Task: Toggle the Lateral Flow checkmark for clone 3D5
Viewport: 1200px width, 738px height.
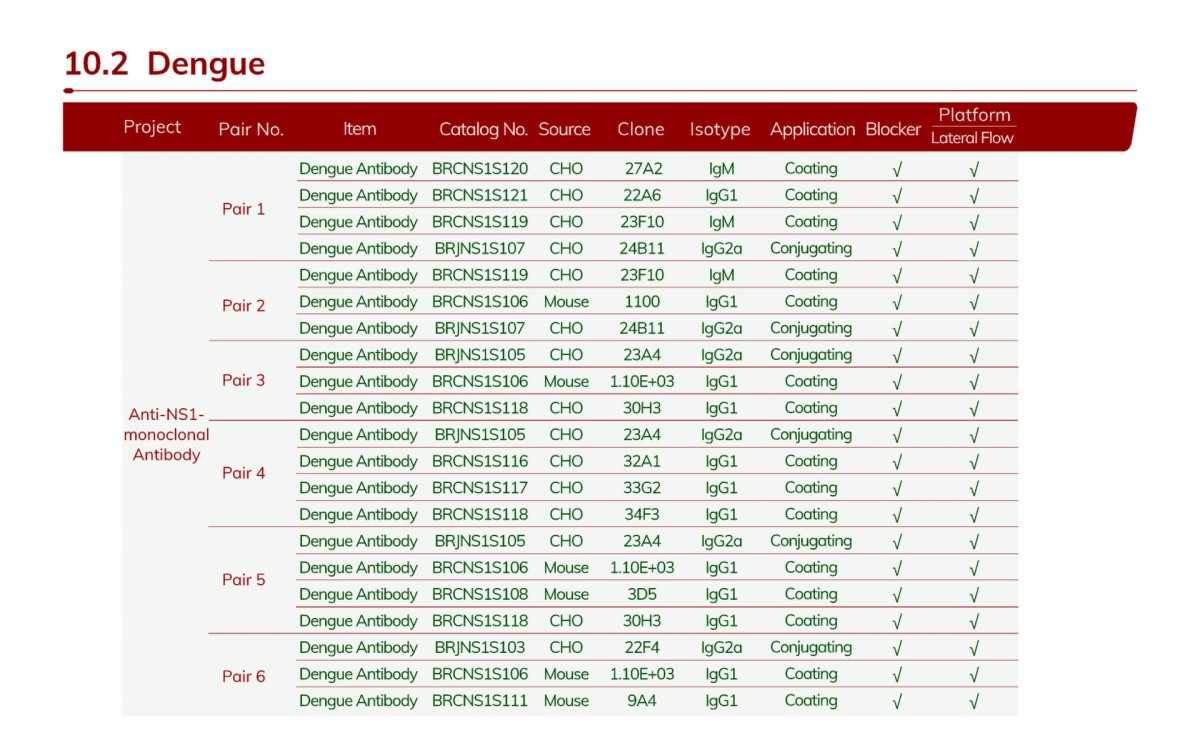Action: point(973,594)
